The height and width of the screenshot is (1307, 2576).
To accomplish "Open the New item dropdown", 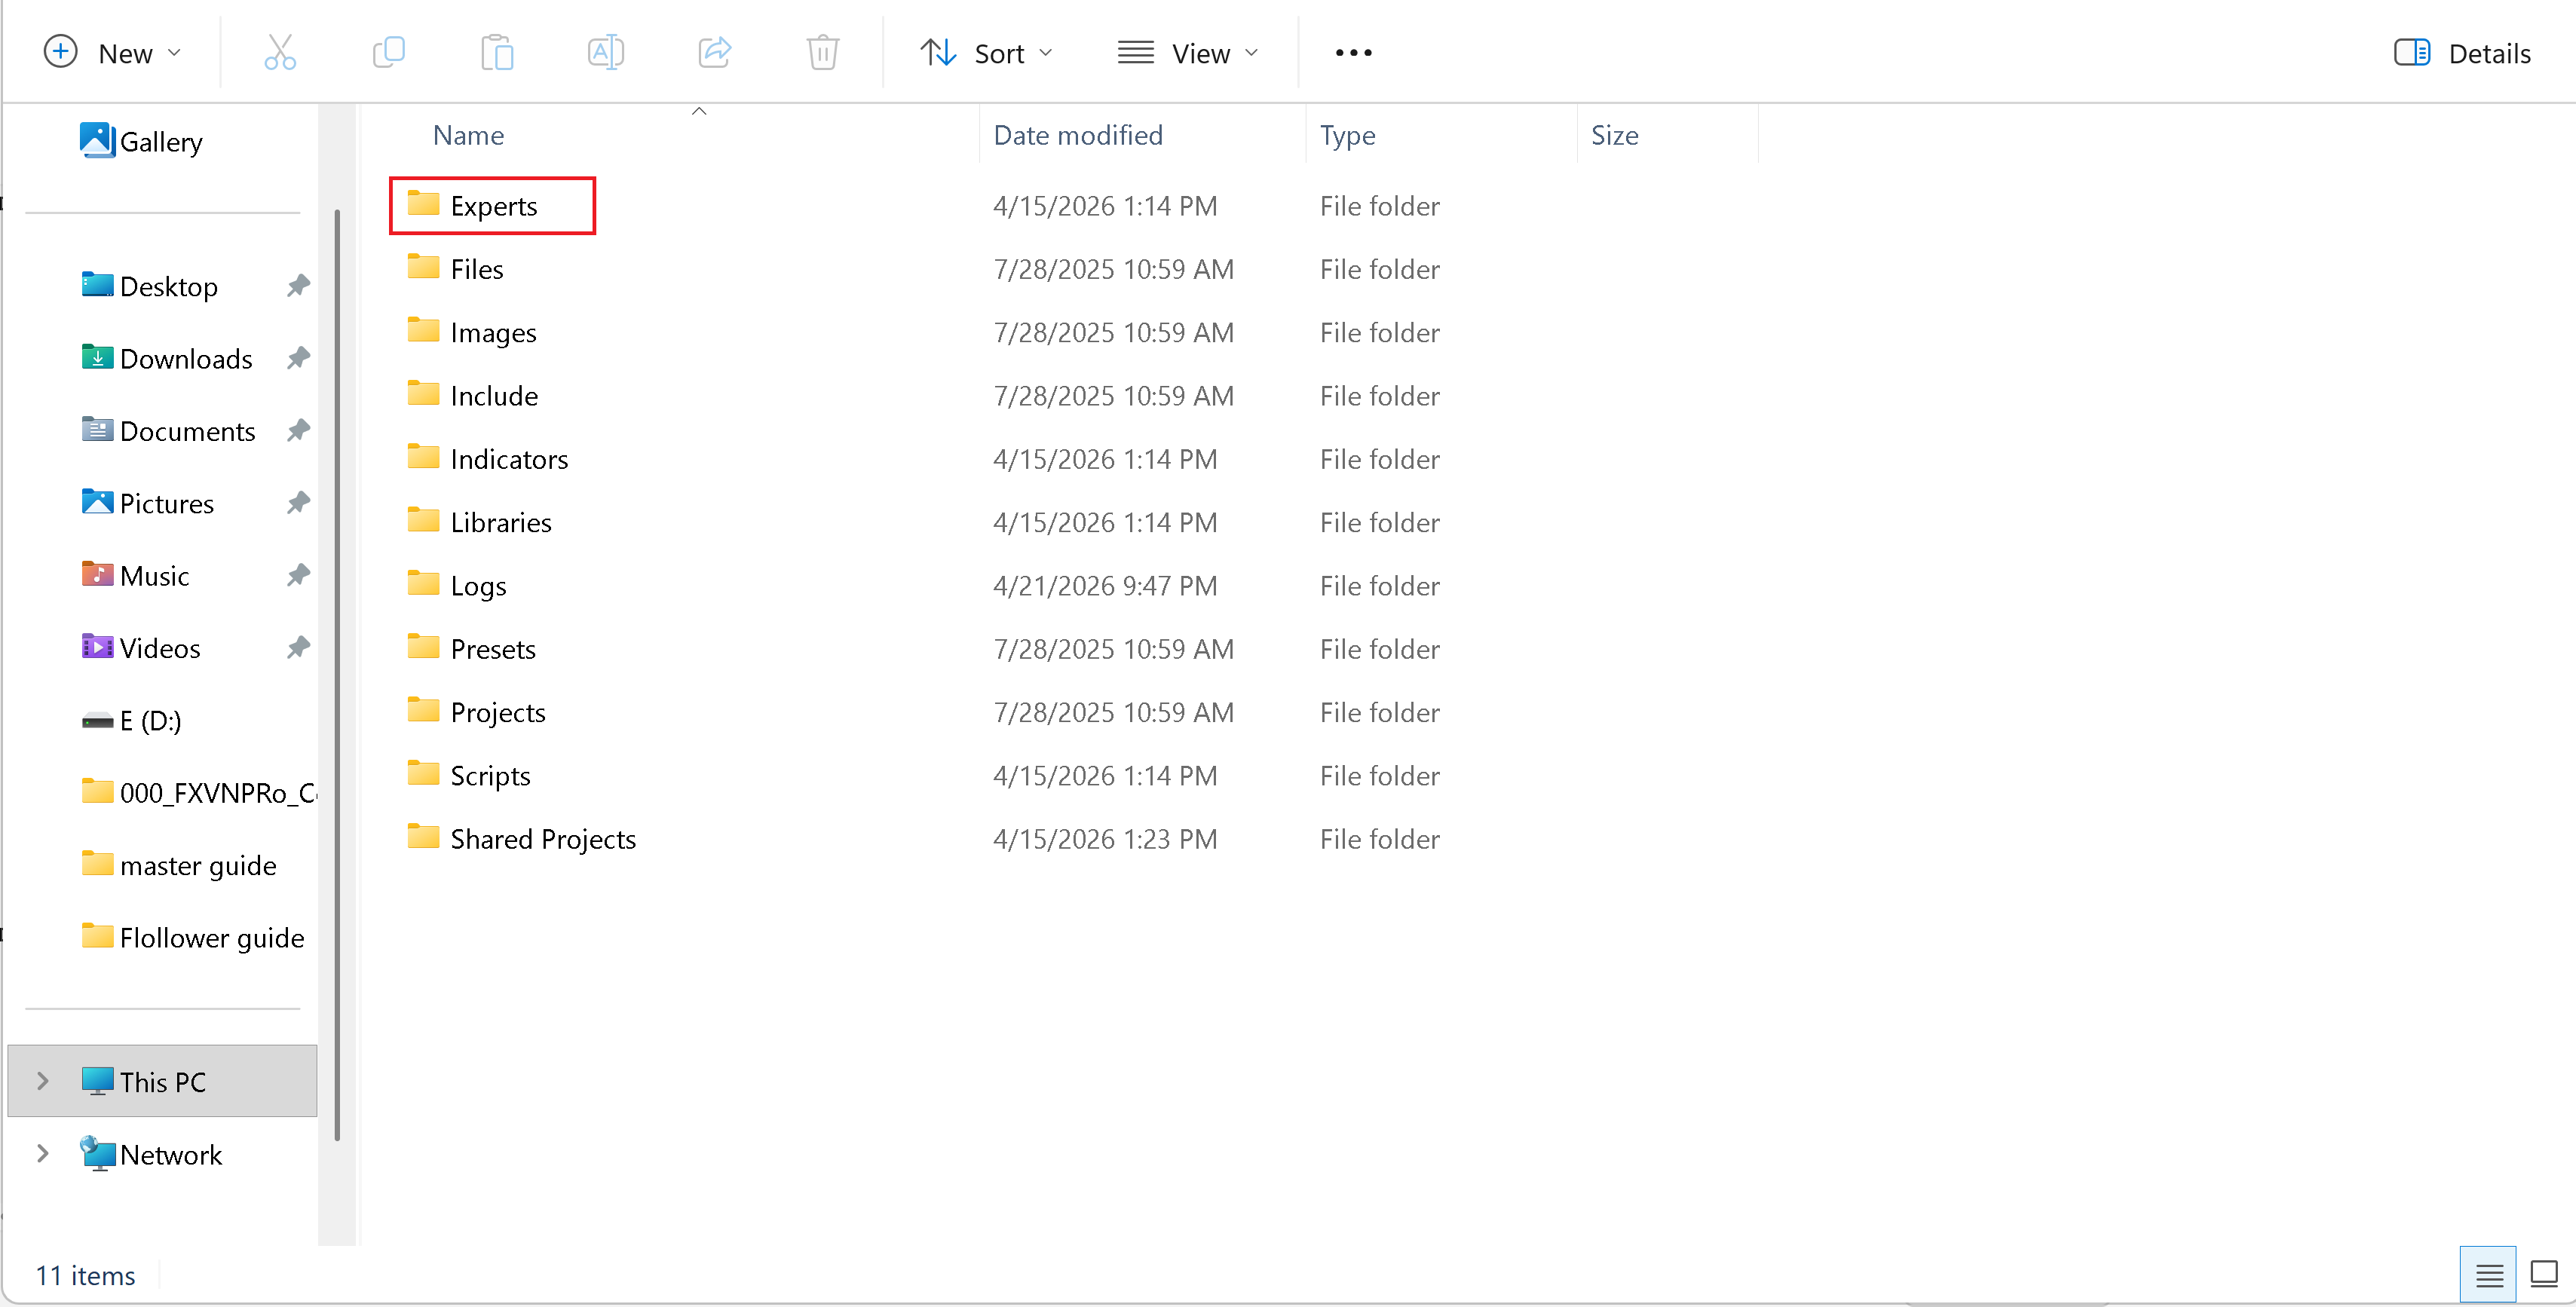I will tap(113, 52).
